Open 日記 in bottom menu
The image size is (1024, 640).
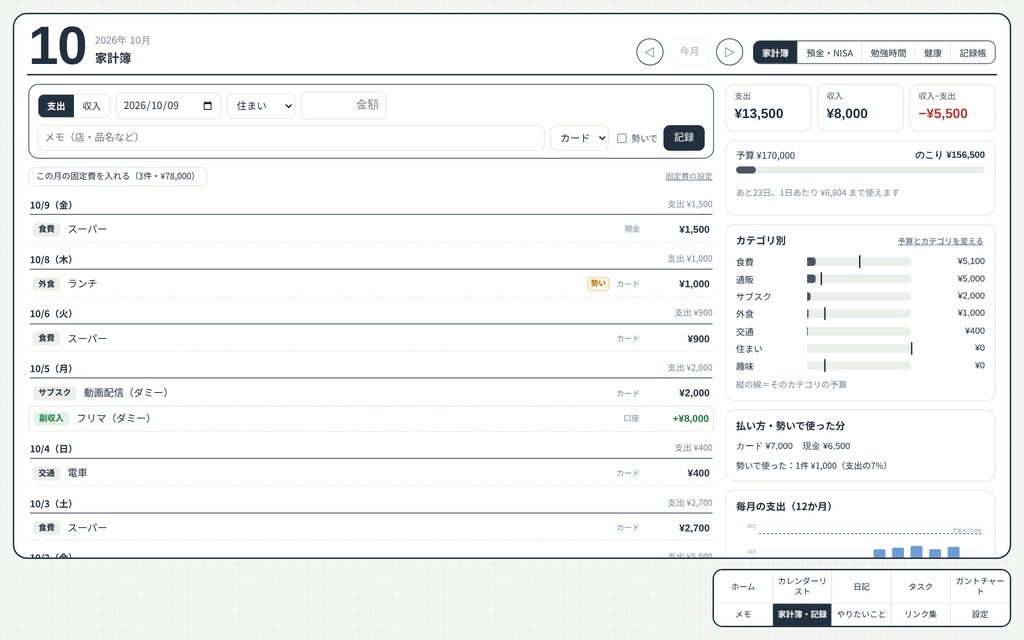(x=861, y=586)
